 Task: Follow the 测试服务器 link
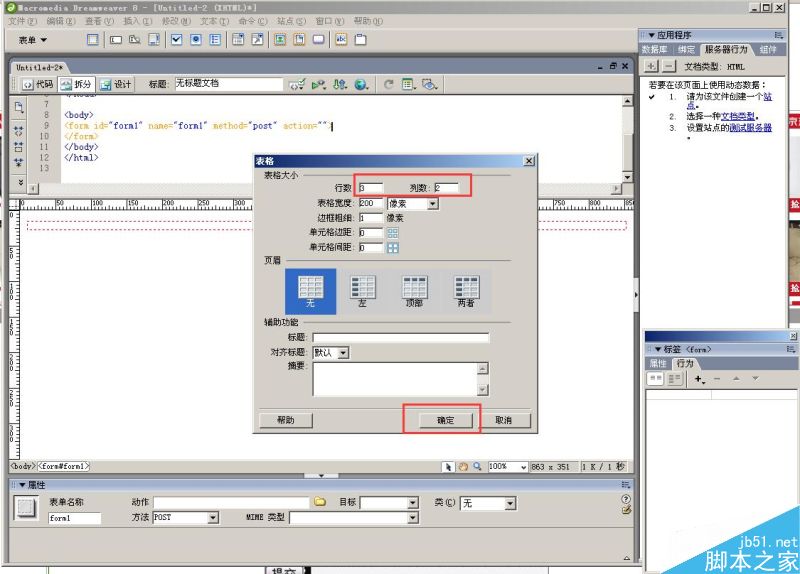[x=751, y=128]
